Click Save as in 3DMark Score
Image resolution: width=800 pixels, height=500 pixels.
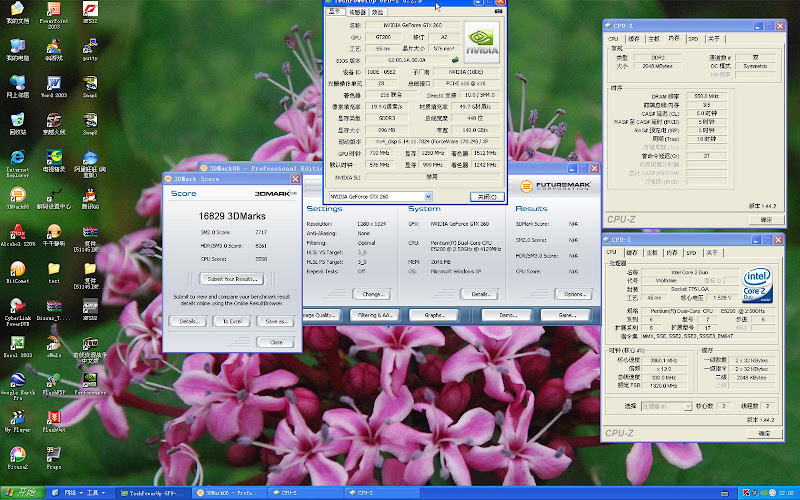(x=276, y=321)
